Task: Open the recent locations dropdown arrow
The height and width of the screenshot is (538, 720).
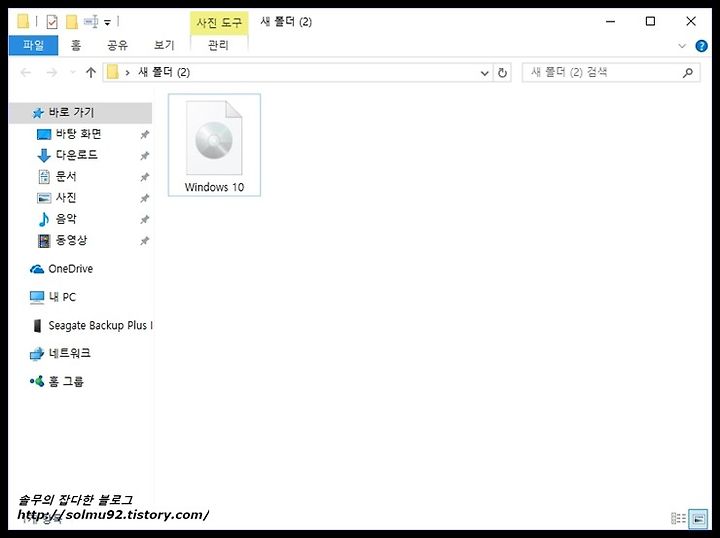Action: (x=72, y=73)
